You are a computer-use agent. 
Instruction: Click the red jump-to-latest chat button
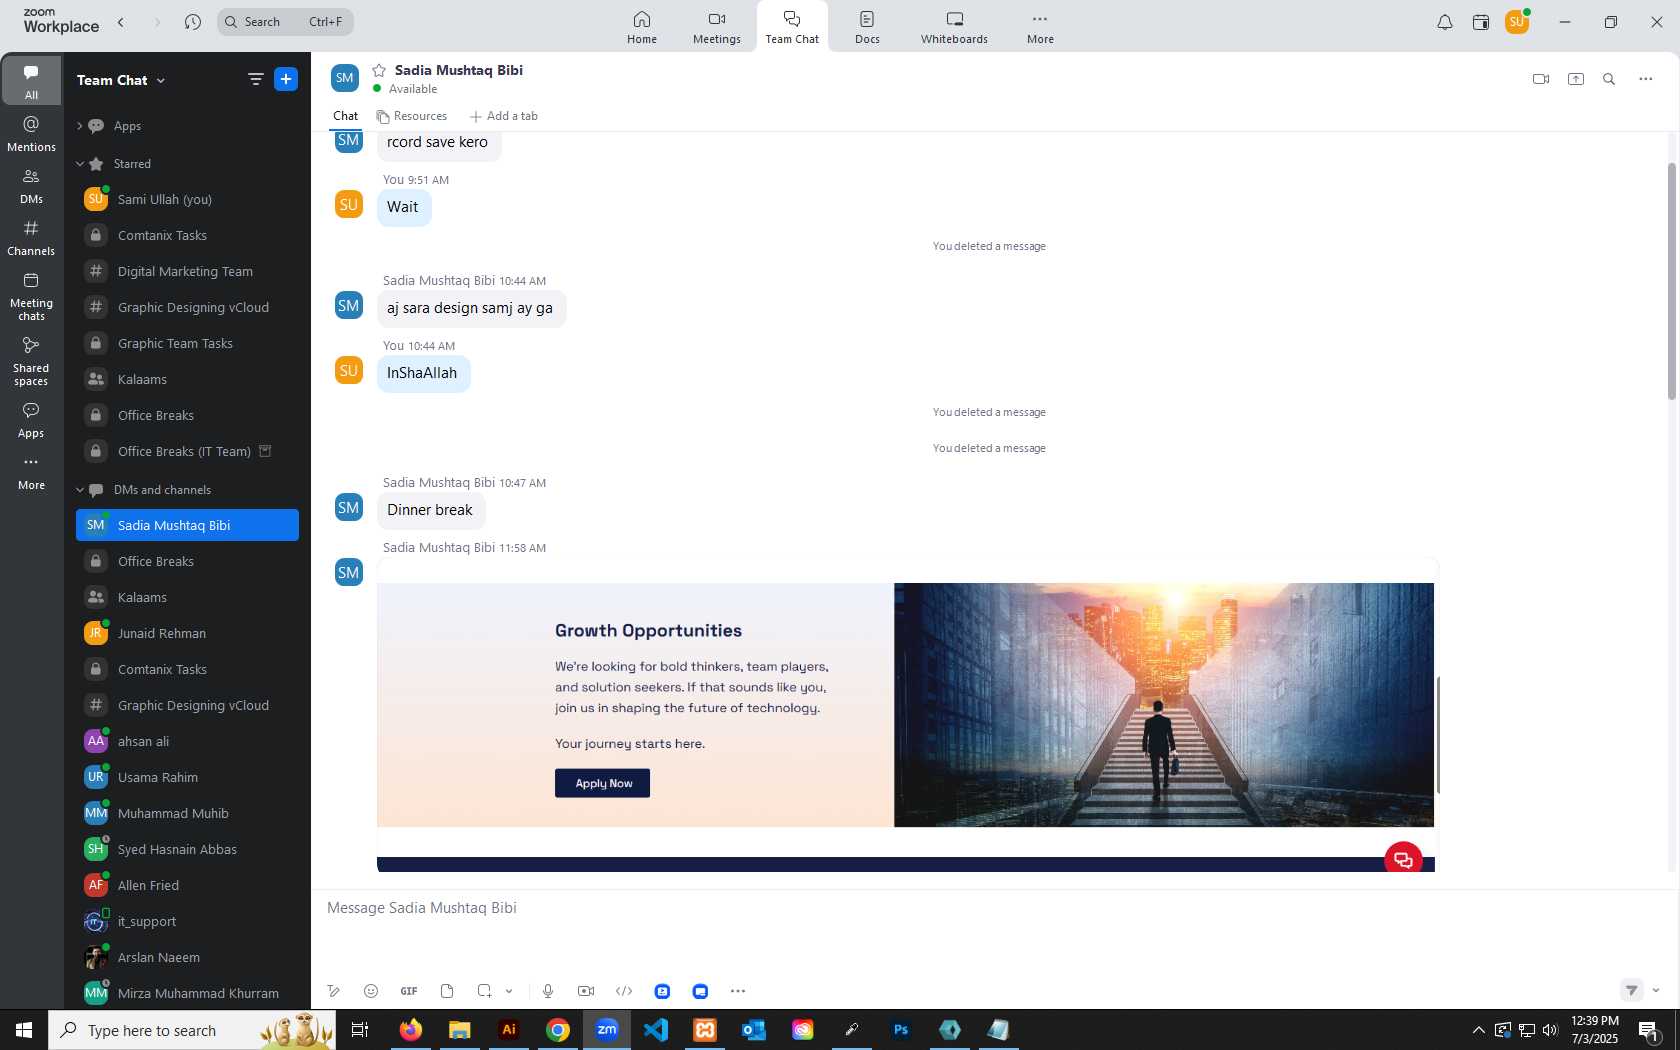(x=1403, y=859)
